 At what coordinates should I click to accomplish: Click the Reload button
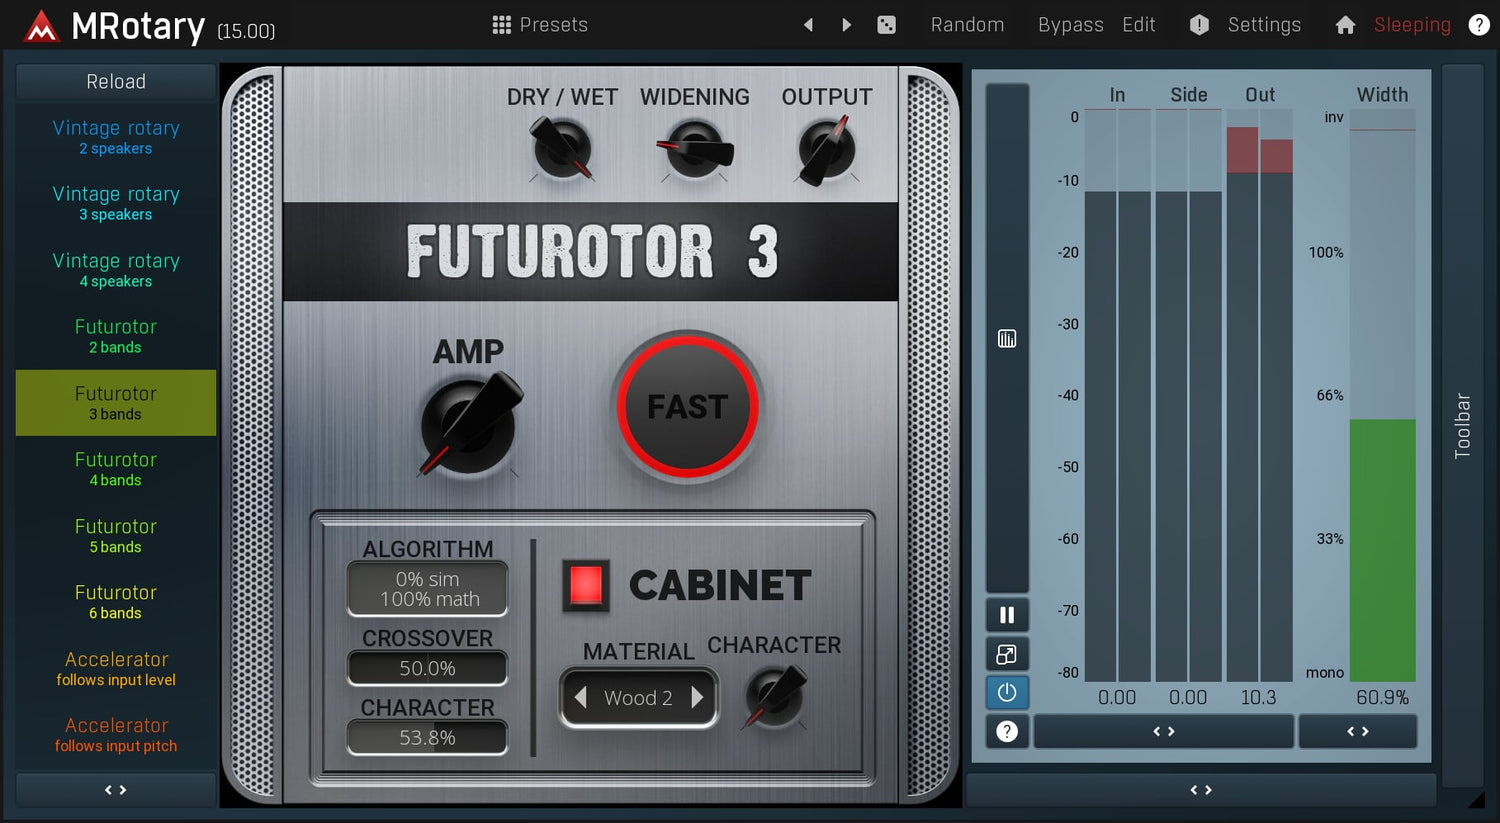(x=116, y=82)
